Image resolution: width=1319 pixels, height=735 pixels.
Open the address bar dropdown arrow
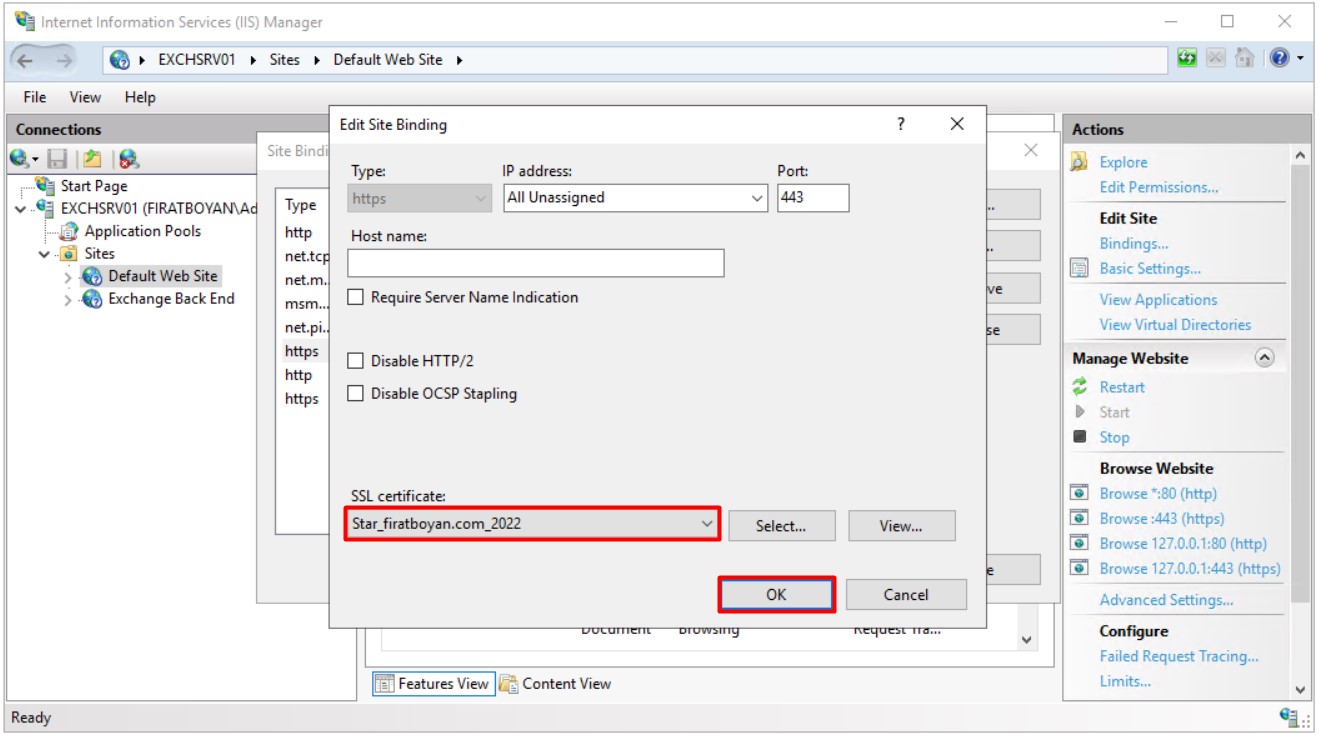point(1301,58)
